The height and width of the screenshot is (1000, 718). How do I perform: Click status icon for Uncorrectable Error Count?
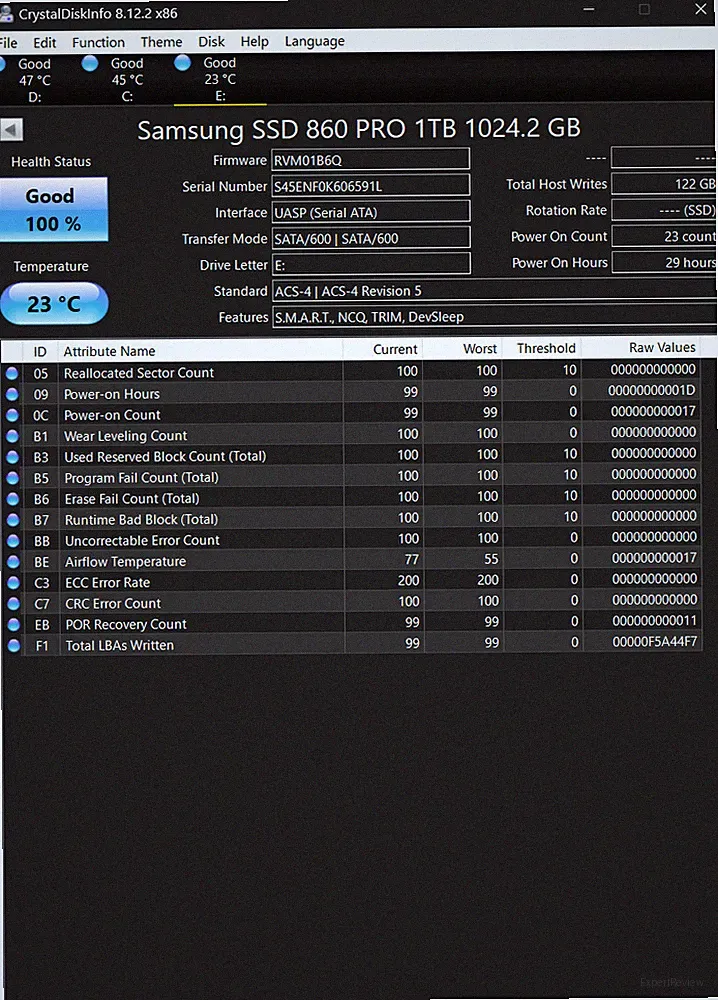pos(13,541)
